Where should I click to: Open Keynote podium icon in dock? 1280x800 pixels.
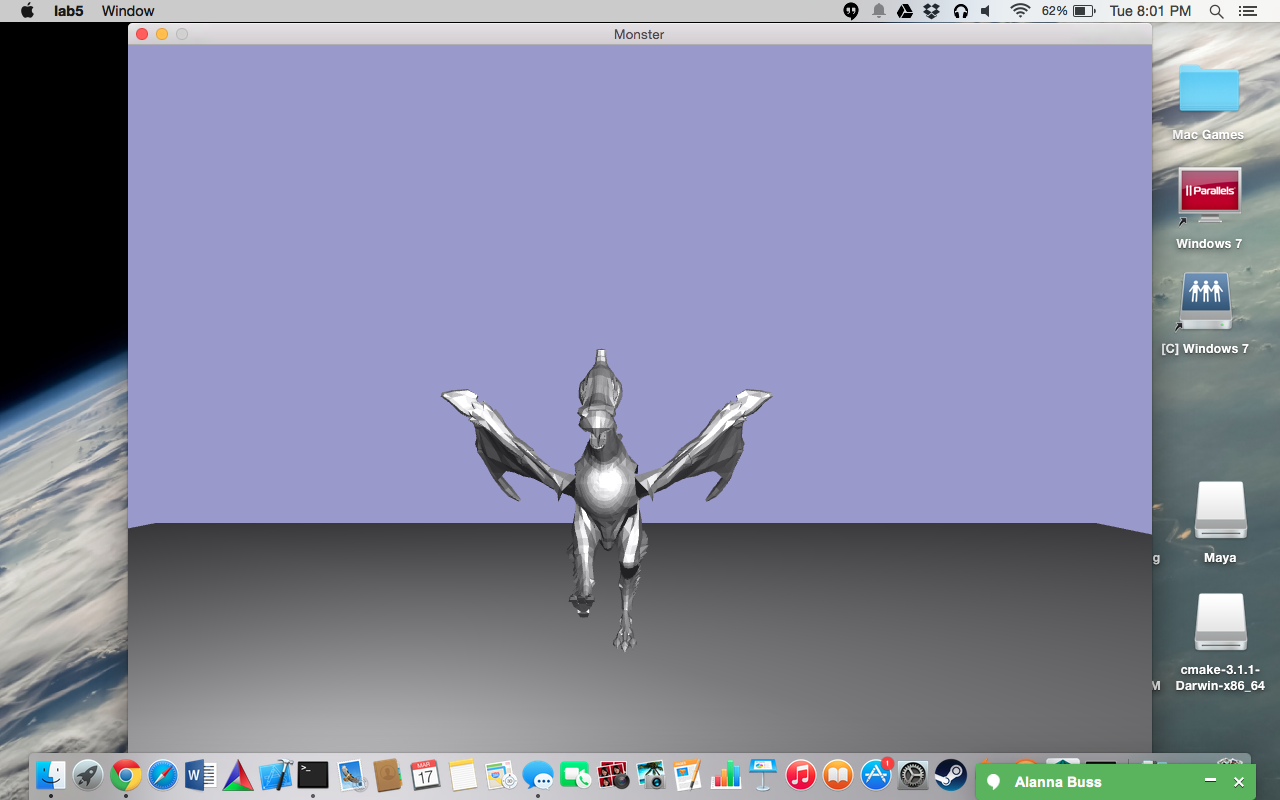point(763,775)
